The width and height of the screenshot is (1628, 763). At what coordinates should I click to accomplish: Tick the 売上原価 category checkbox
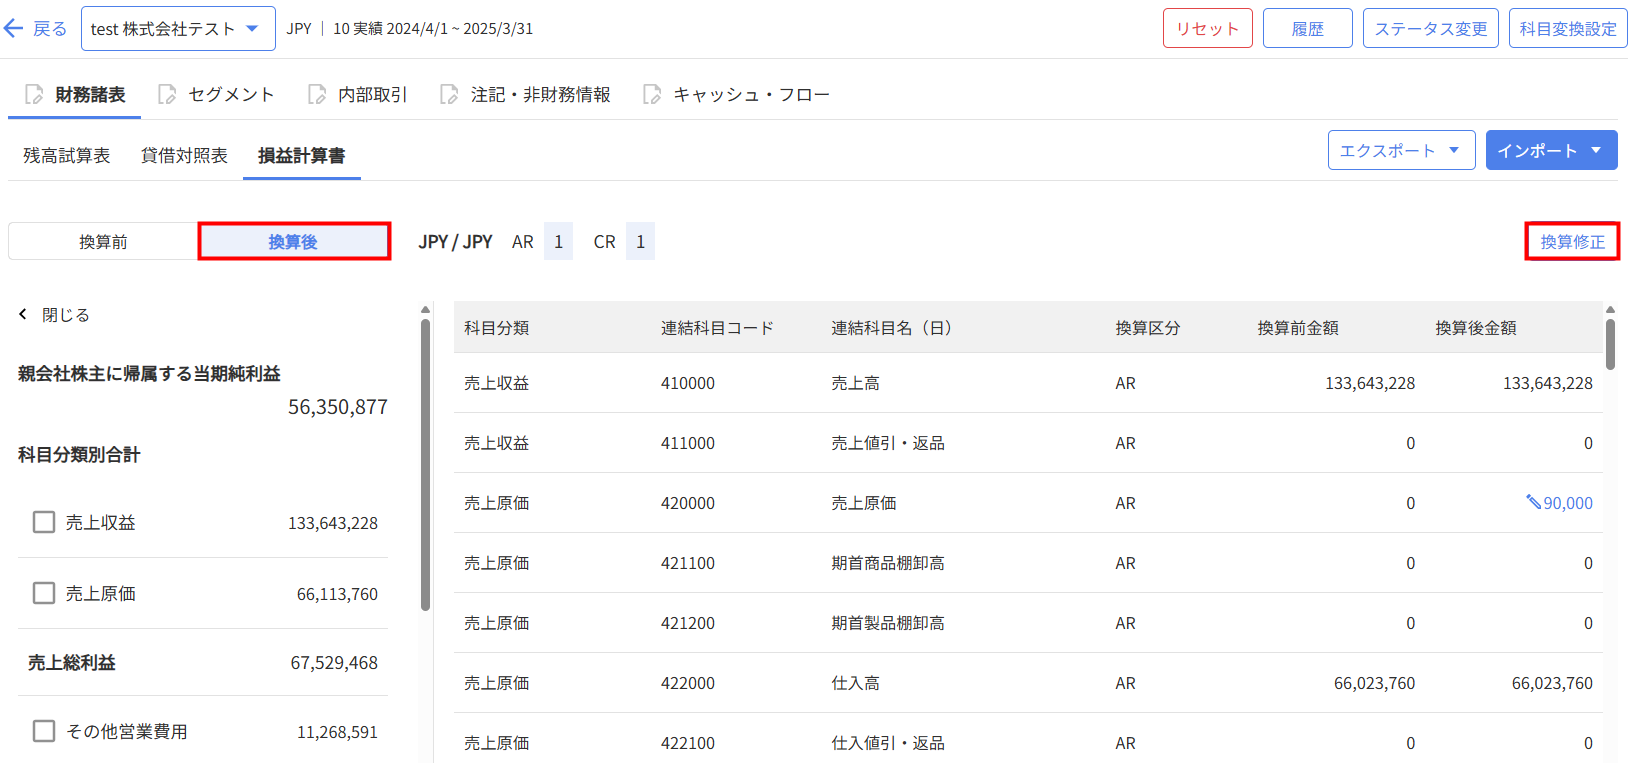(x=44, y=593)
